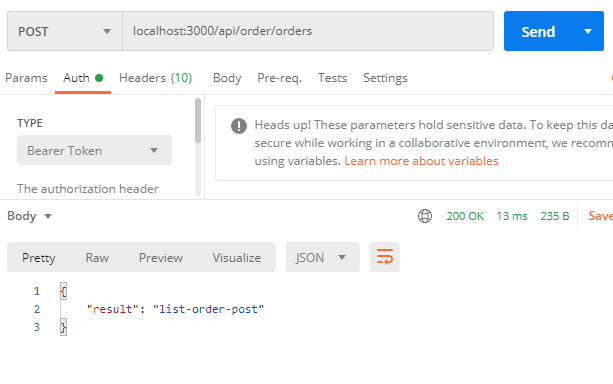Expand the Bearer Token type dropdown
The image size is (613, 384).
tap(94, 151)
